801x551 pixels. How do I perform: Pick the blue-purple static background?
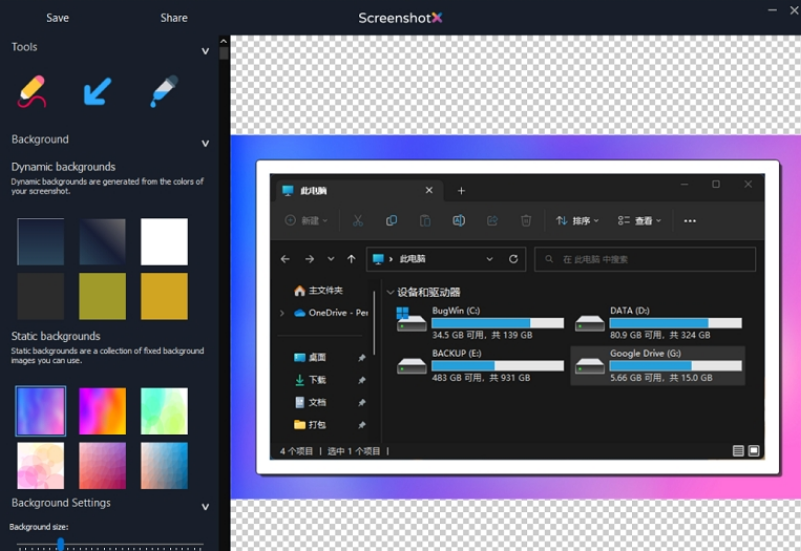pyautogui.click(x=41, y=411)
